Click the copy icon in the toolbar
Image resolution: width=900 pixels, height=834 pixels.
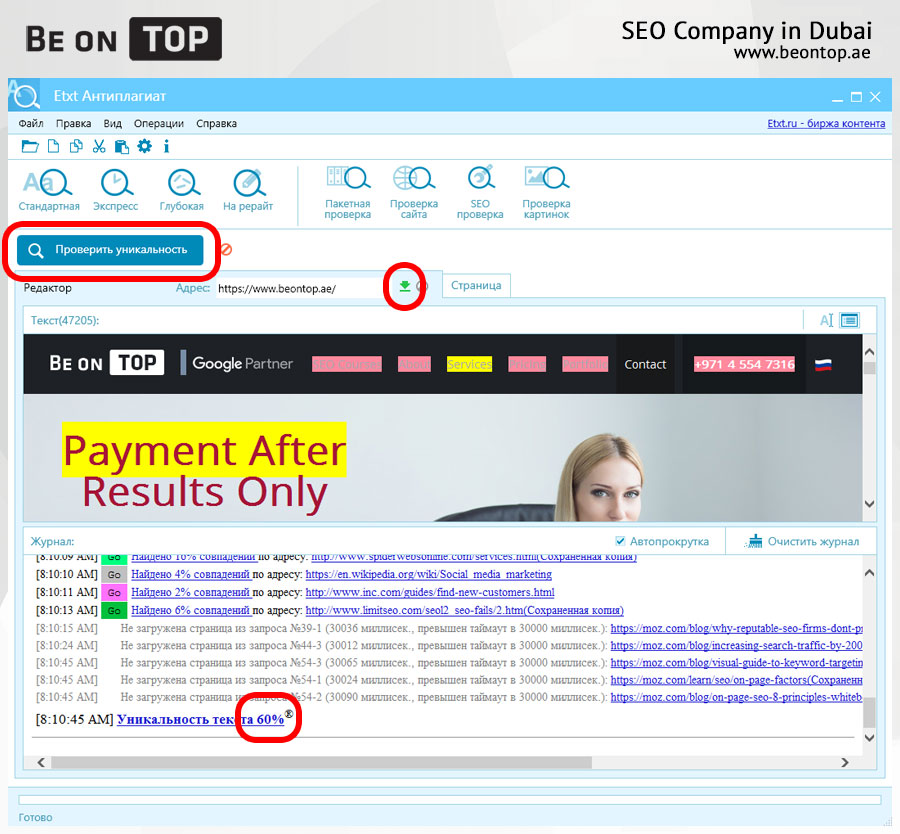click(x=76, y=146)
